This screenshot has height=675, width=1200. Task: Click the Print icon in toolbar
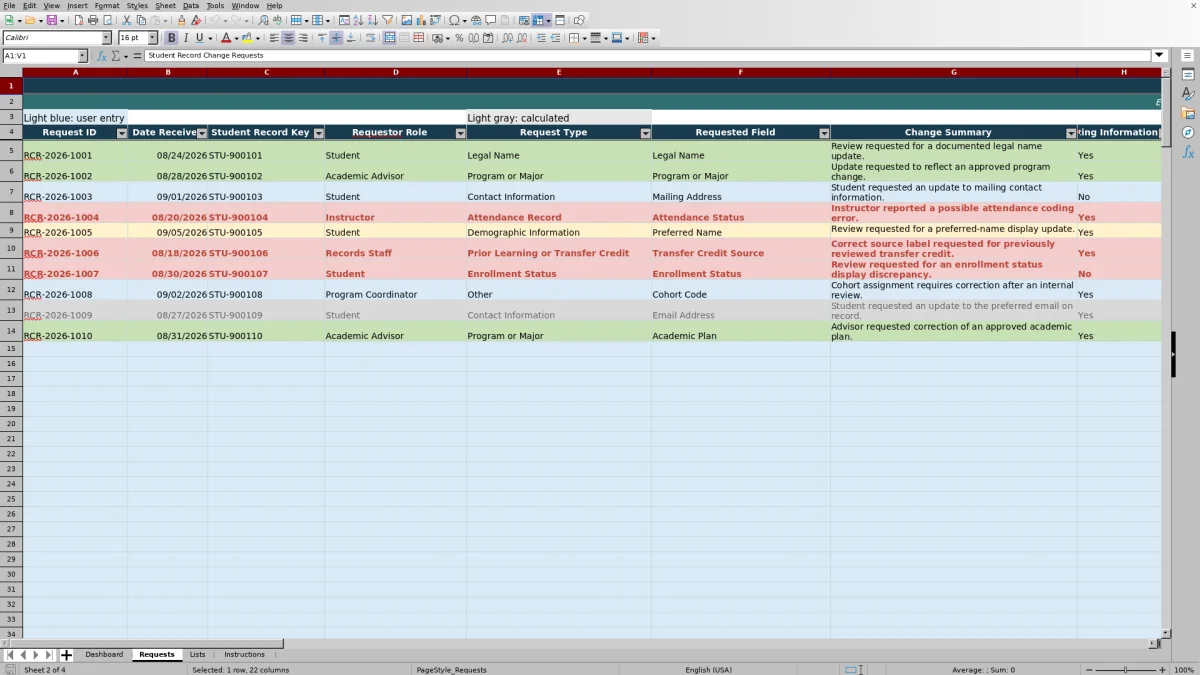(x=93, y=20)
